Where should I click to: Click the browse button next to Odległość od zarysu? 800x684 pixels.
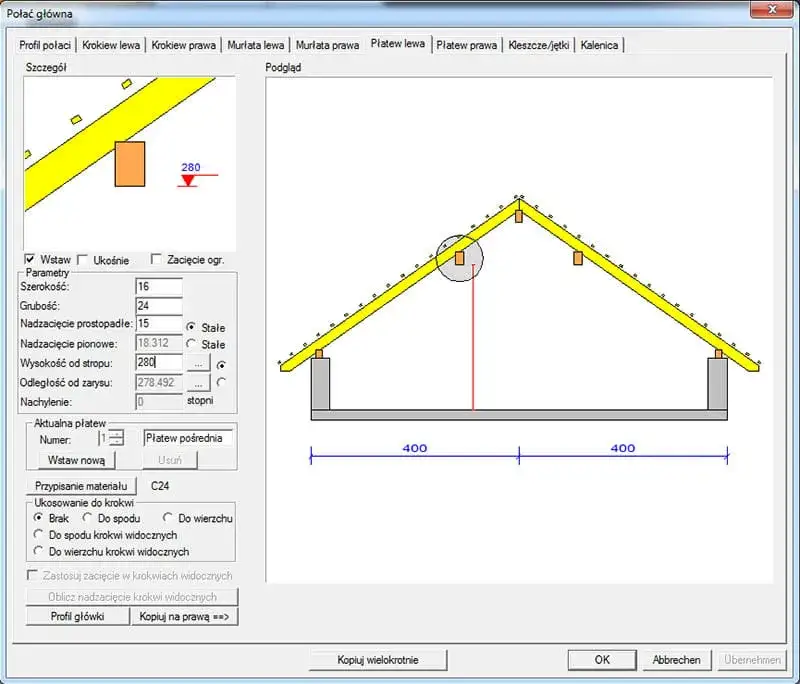click(x=198, y=383)
